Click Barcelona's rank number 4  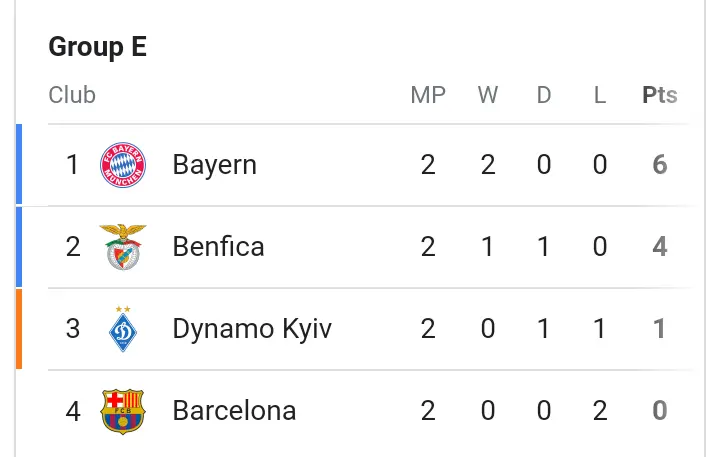pos(73,411)
